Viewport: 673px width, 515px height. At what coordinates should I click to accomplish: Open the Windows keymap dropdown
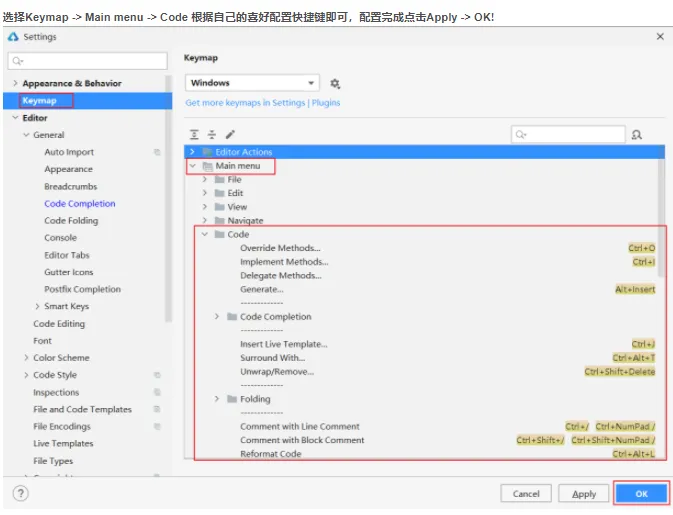click(x=252, y=83)
